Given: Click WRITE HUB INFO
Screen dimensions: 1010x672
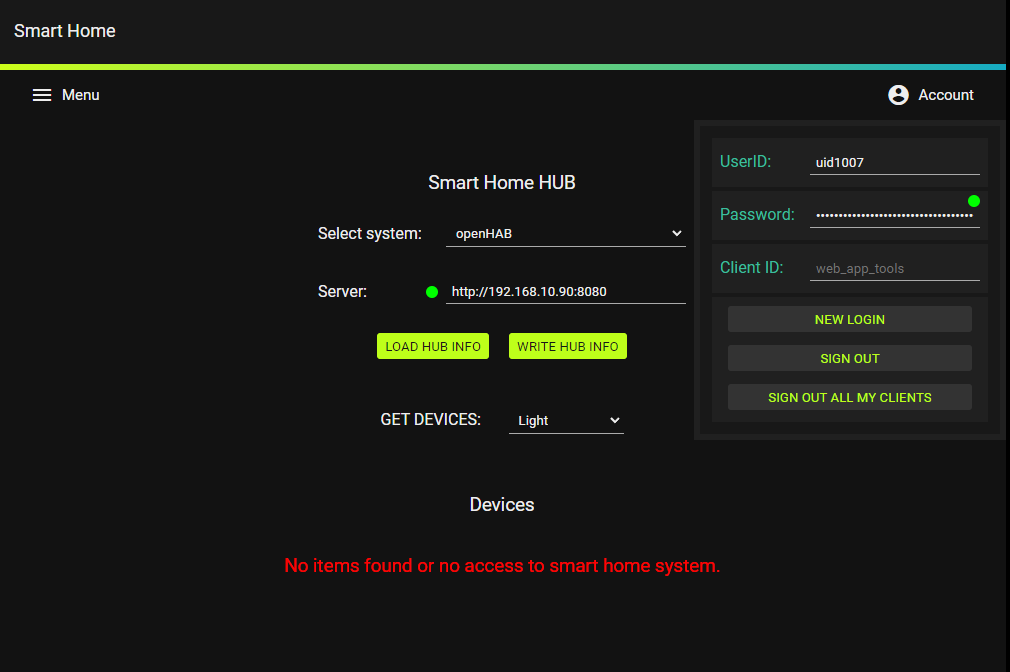Looking at the screenshot, I should coord(567,345).
